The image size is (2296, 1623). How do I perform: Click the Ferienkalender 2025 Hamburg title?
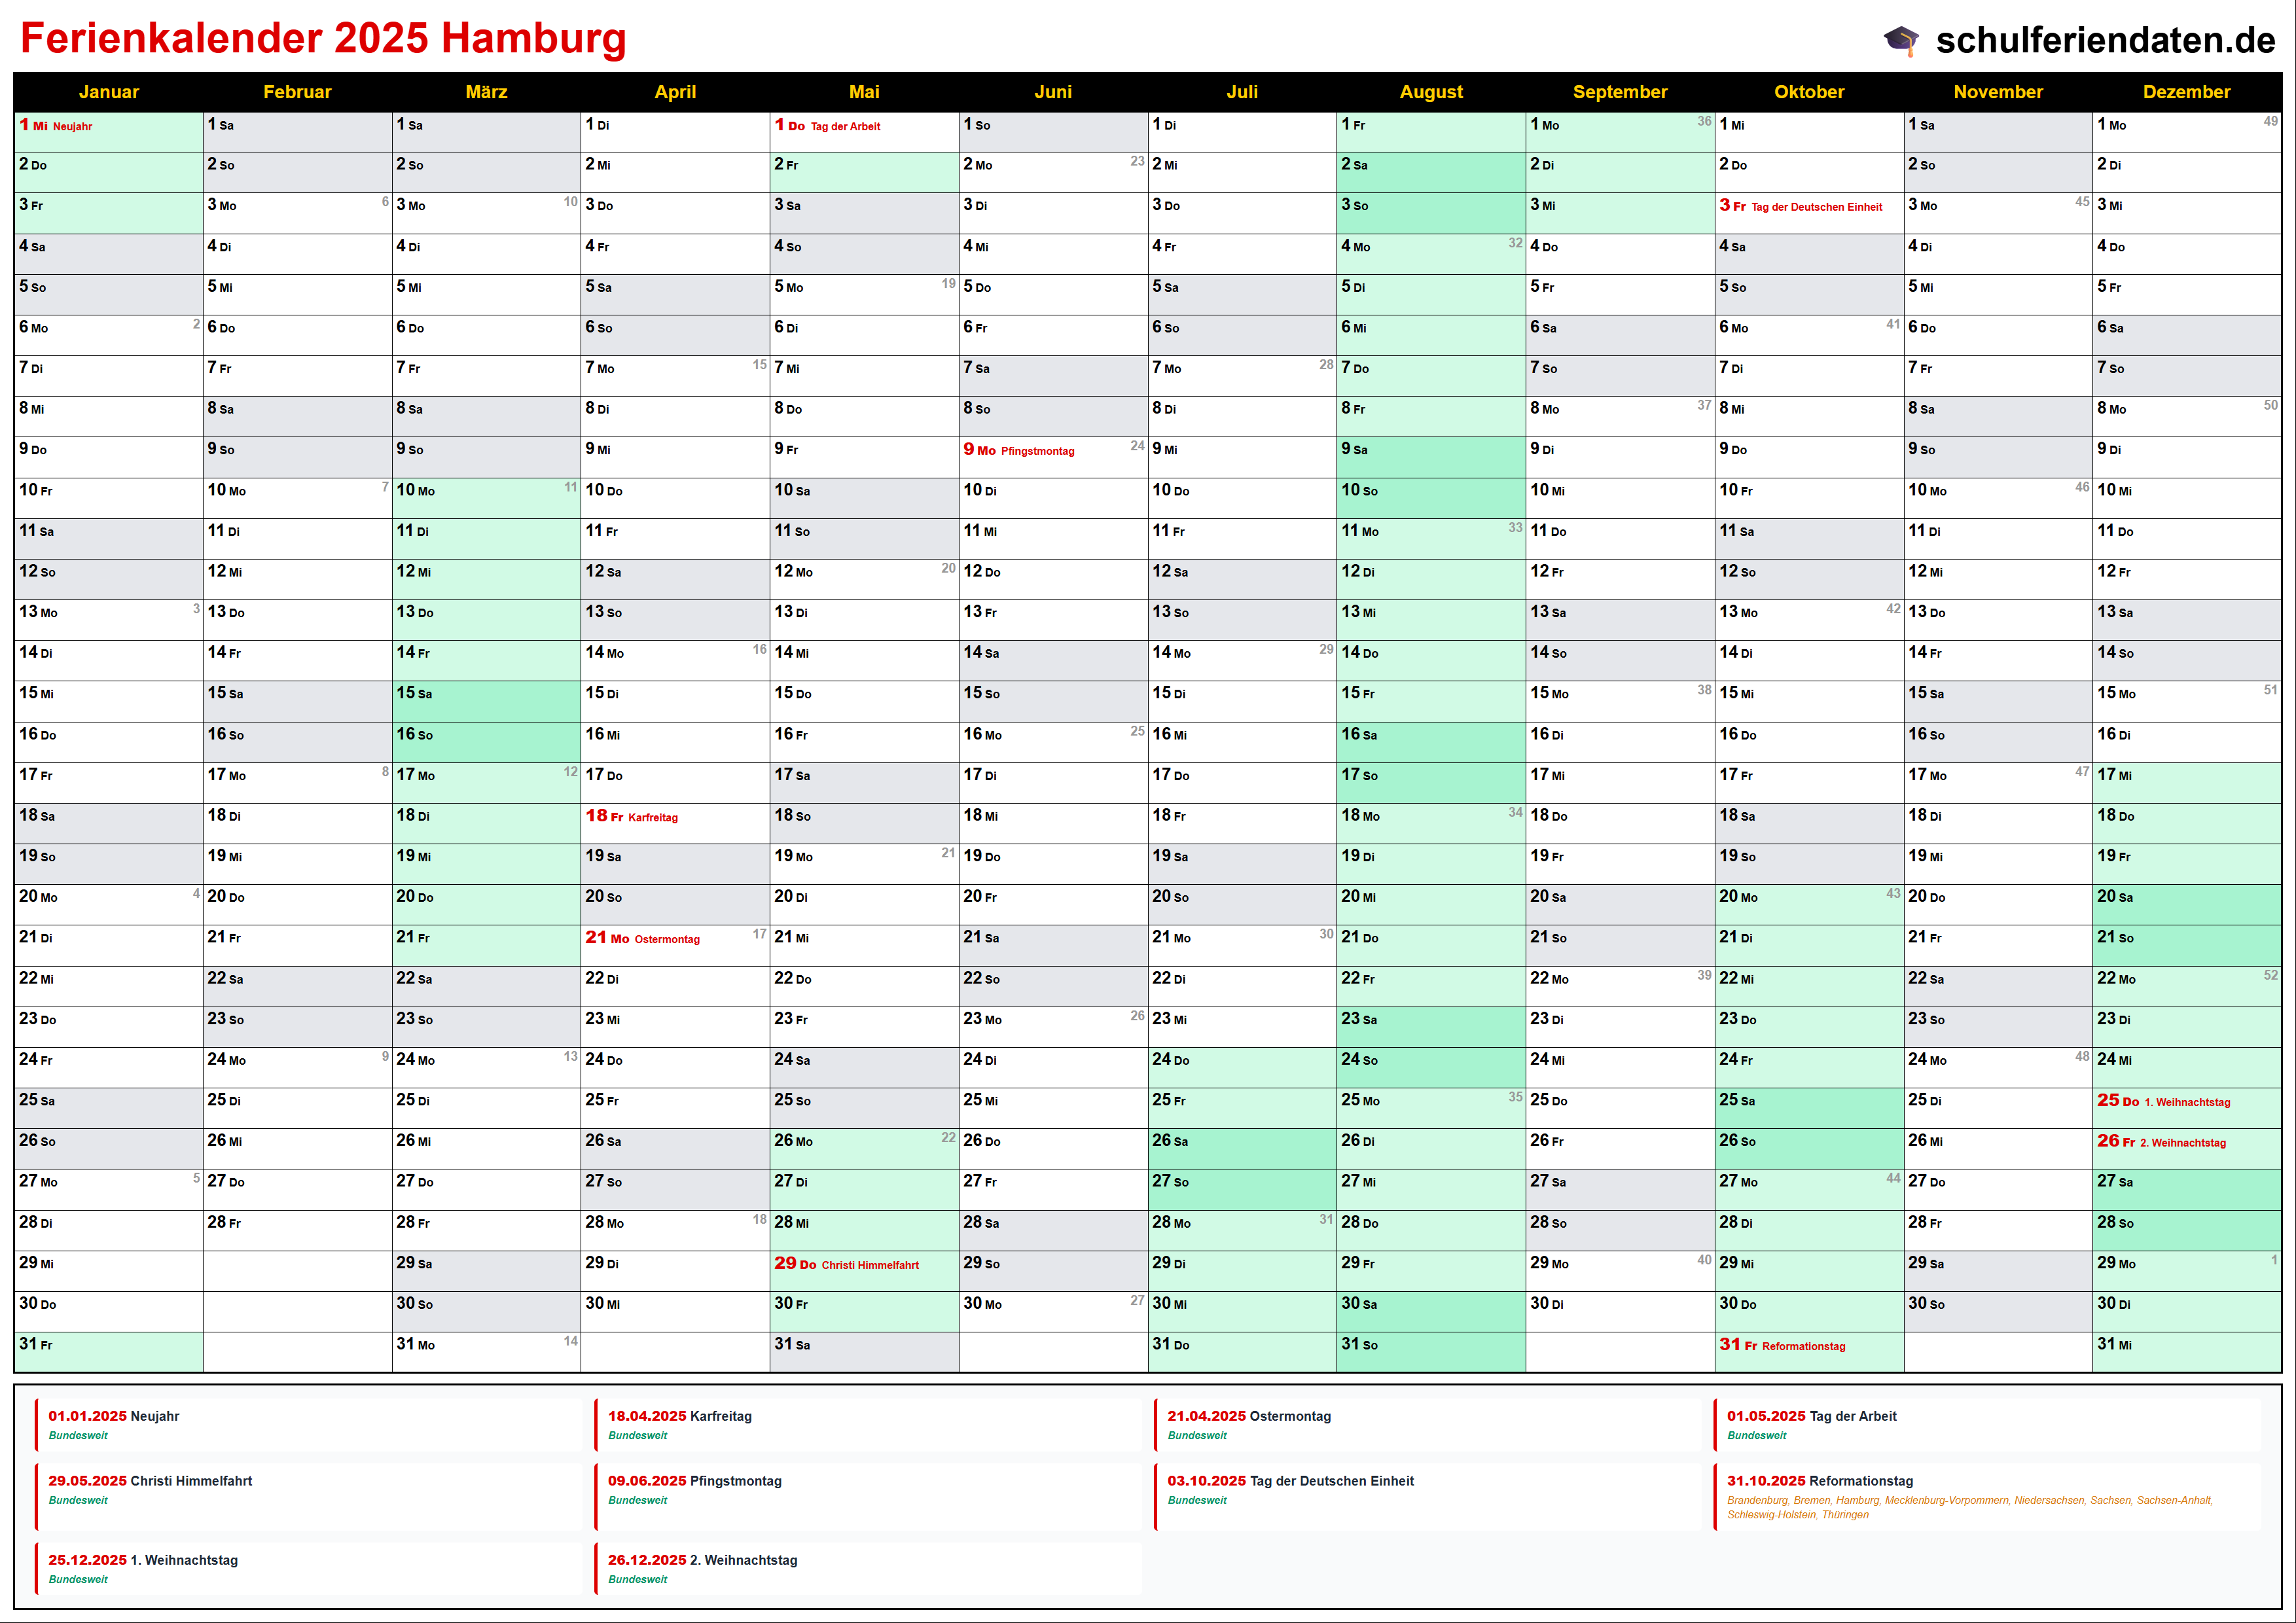pyautogui.click(x=323, y=38)
